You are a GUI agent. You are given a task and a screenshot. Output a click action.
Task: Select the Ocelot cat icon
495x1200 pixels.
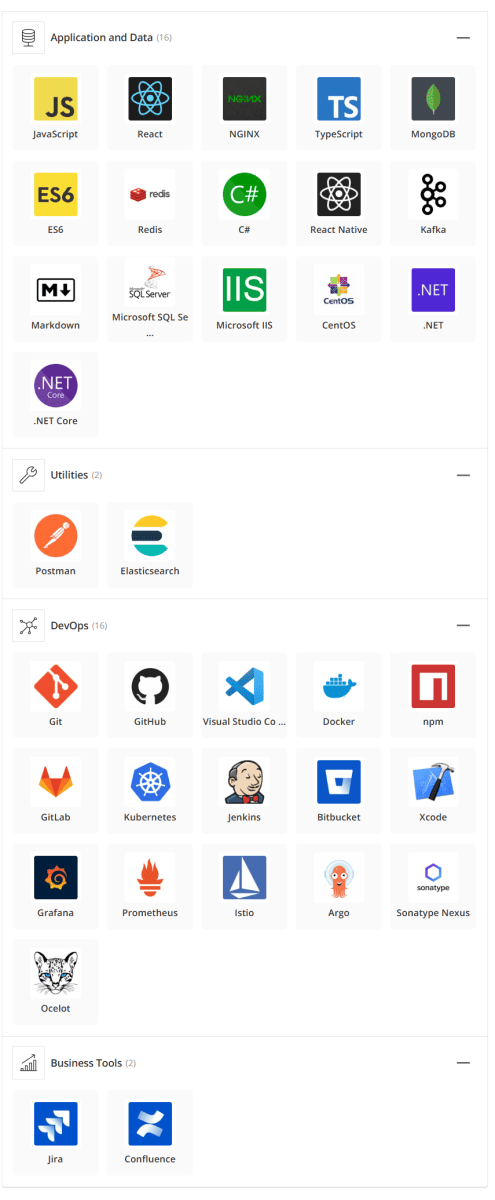(56, 973)
